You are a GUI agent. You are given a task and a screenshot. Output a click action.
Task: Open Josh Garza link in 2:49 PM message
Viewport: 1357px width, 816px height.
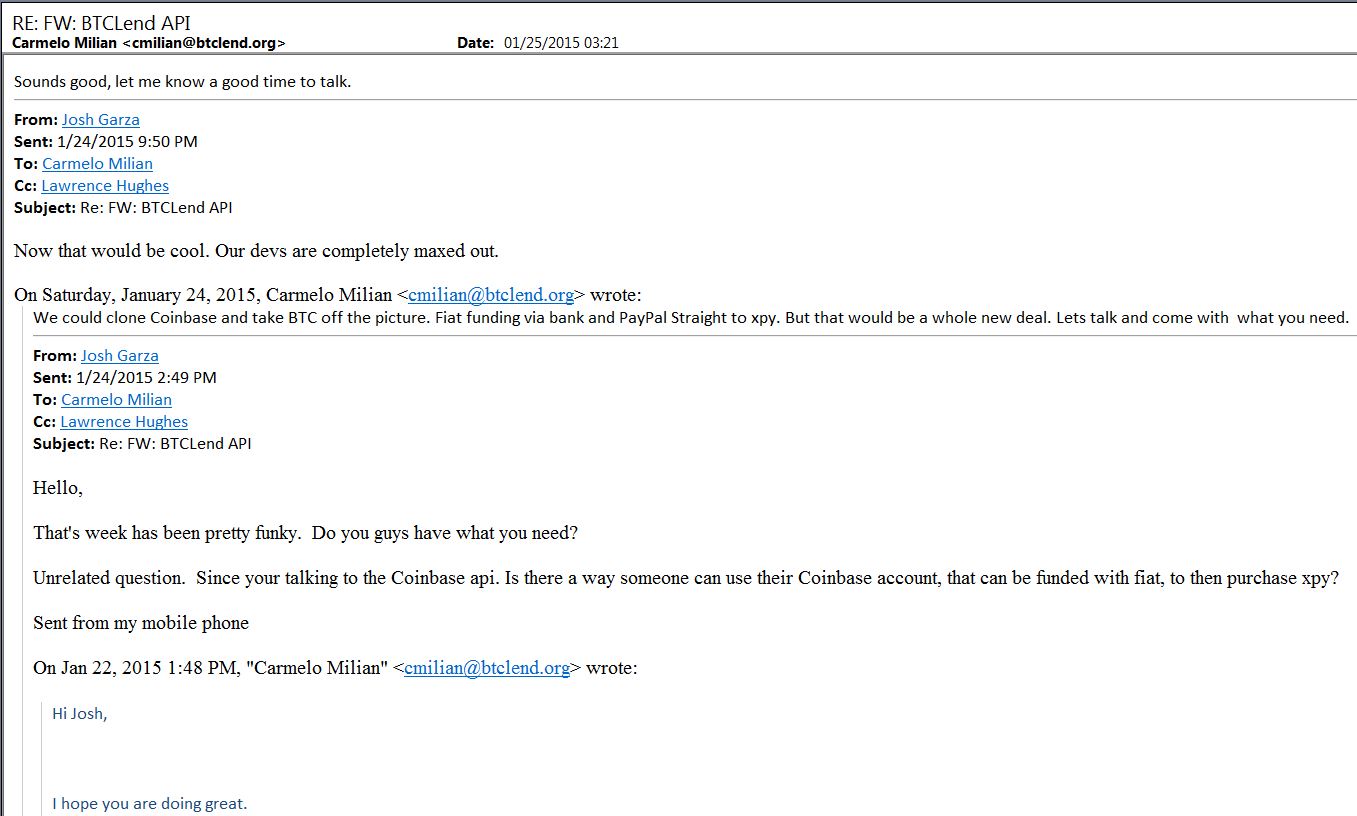[x=120, y=356]
